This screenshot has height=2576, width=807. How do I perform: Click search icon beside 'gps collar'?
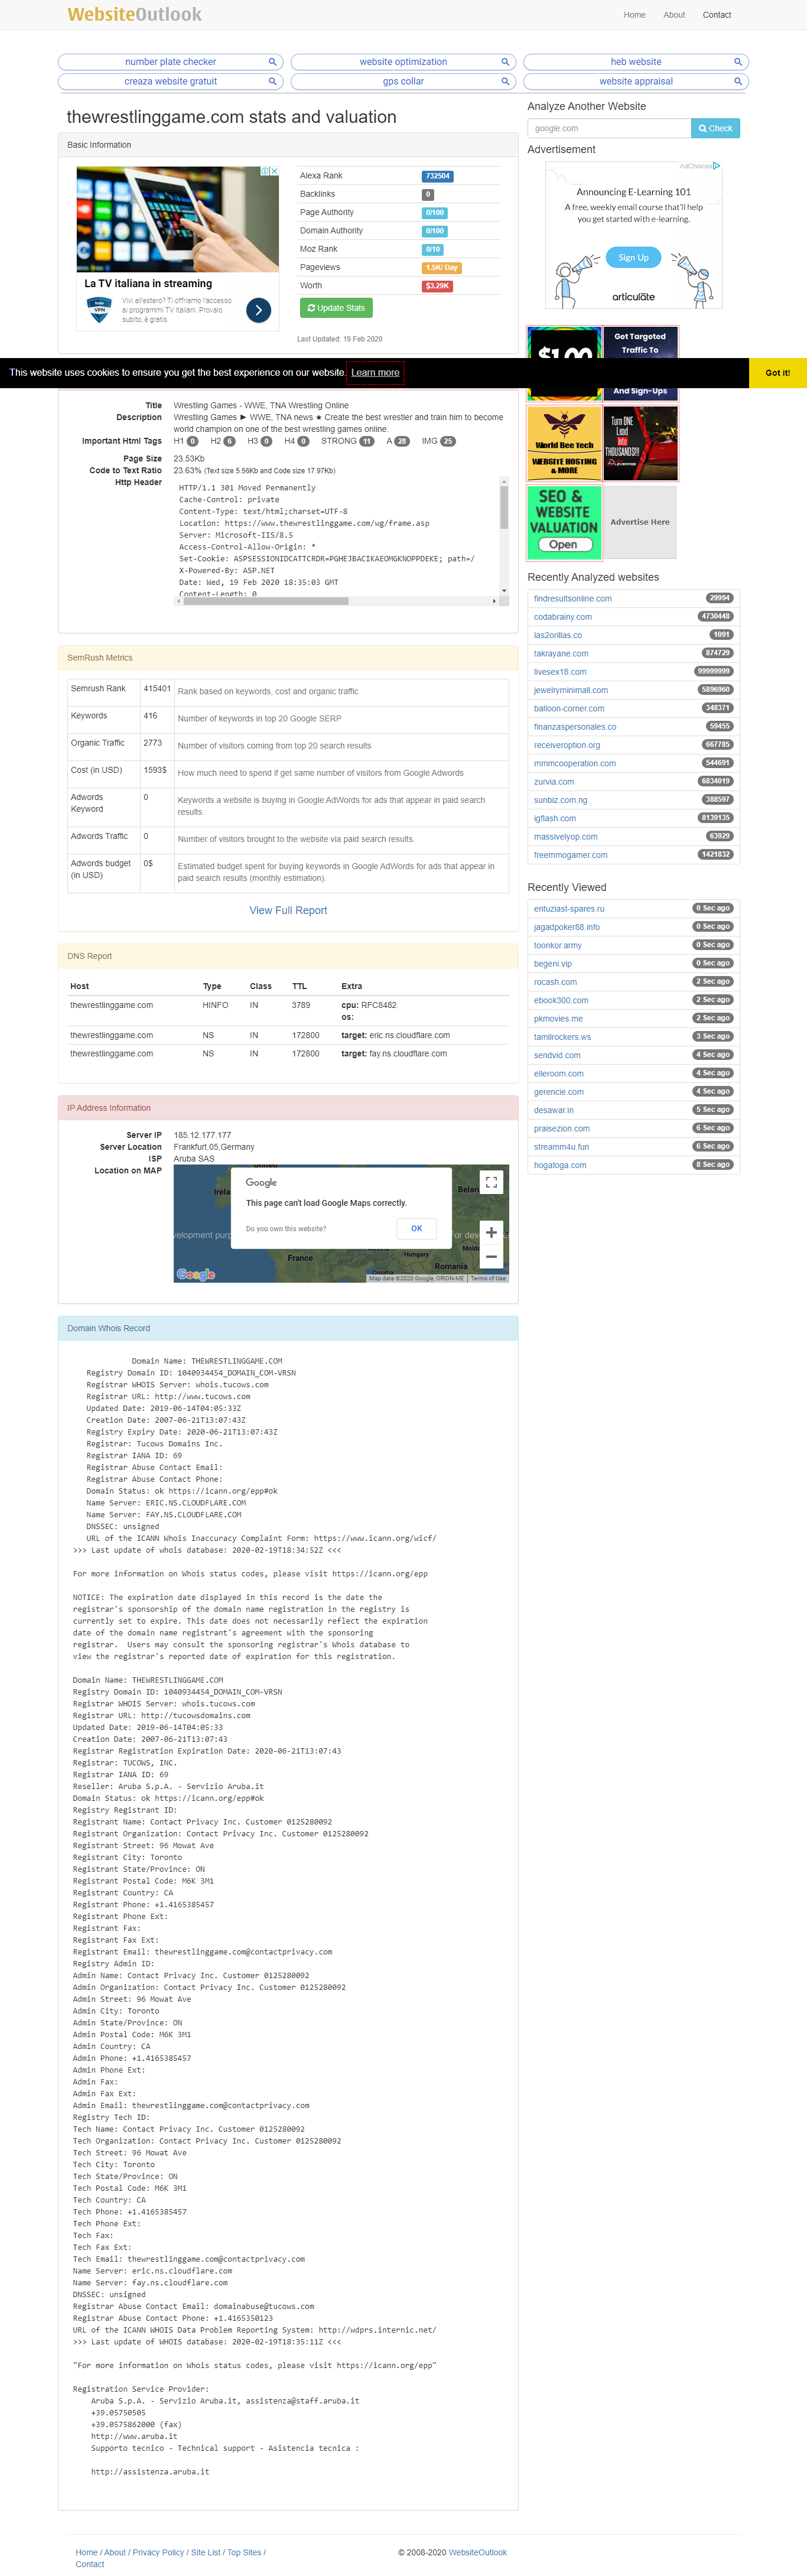click(505, 82)
